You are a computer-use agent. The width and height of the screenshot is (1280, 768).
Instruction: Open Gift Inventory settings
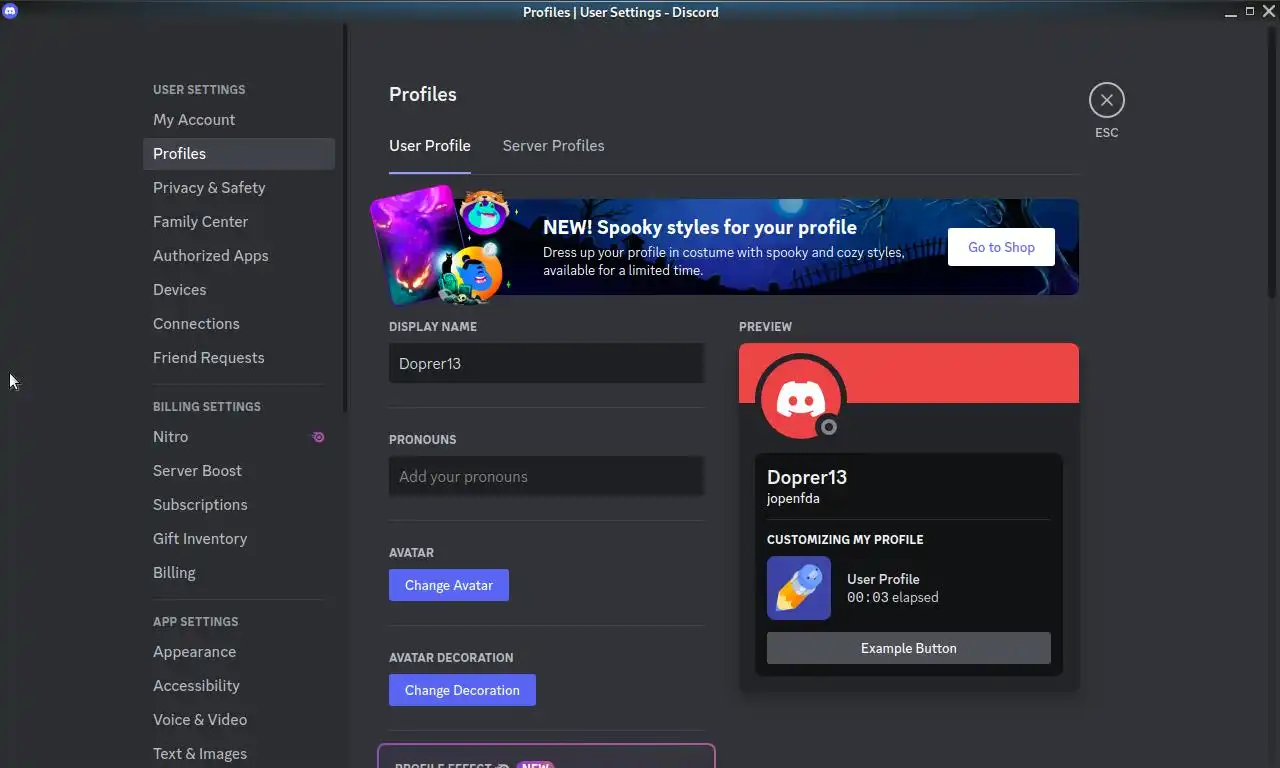[238, 539]
